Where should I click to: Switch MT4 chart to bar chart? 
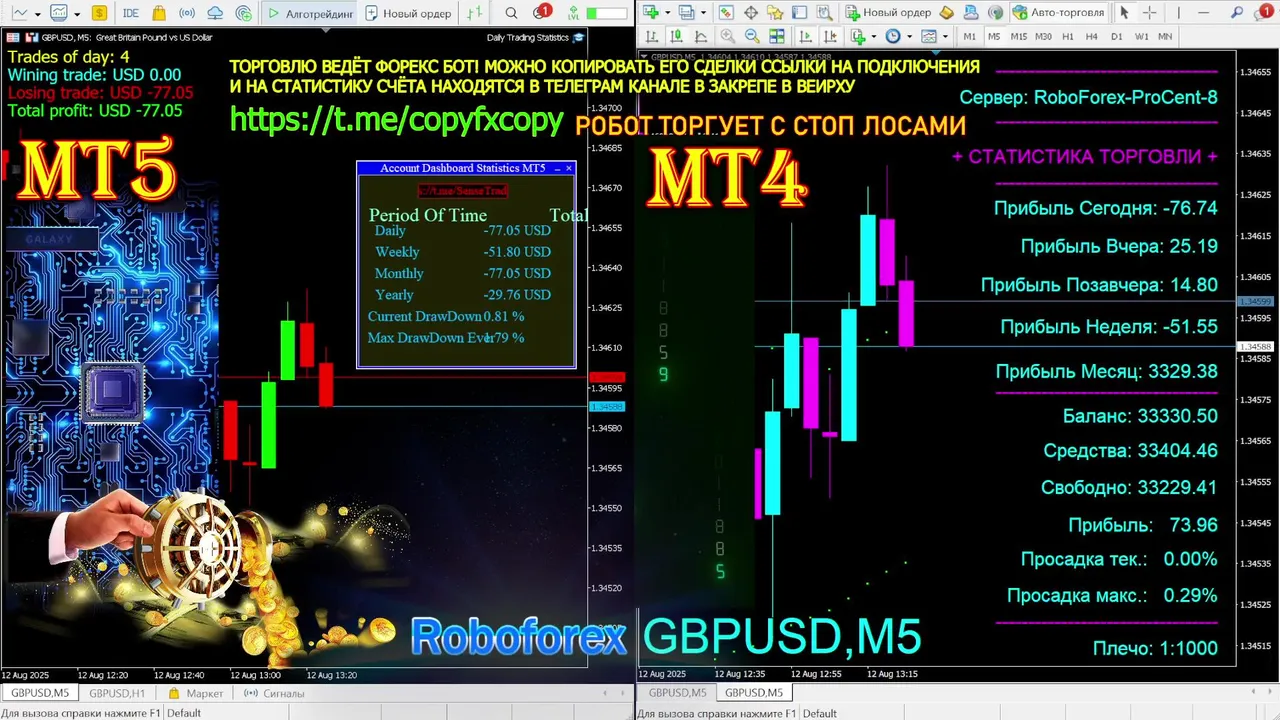click(652, 36)
